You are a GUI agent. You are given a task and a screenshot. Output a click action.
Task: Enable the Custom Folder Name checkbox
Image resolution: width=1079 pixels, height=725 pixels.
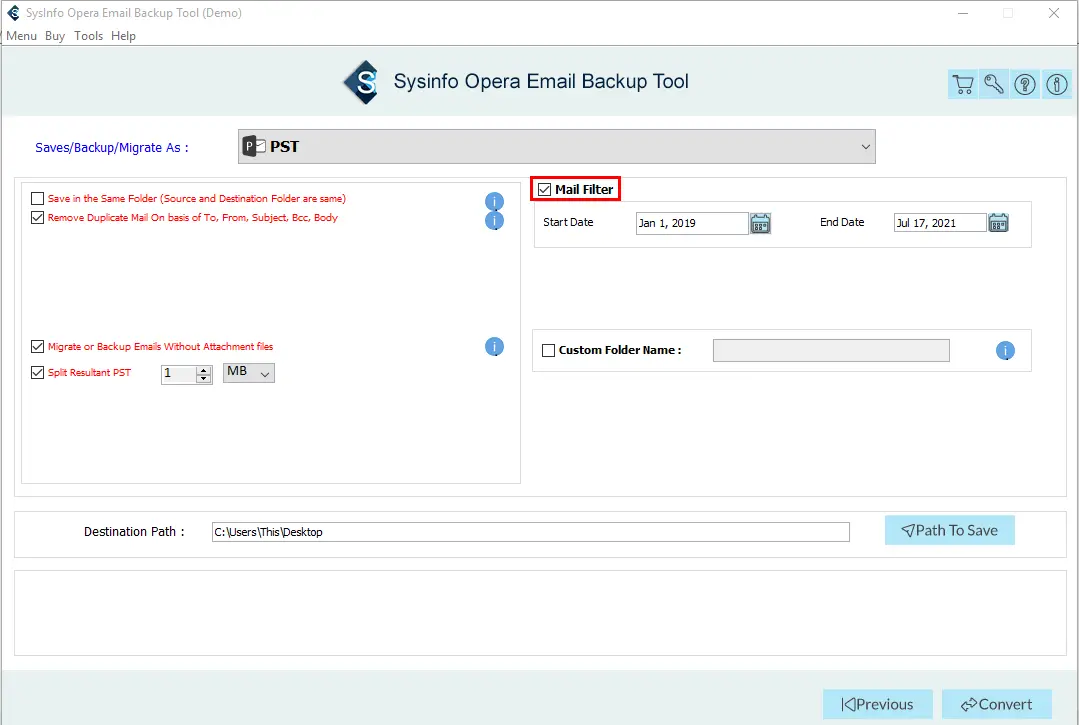pos(548,350)
